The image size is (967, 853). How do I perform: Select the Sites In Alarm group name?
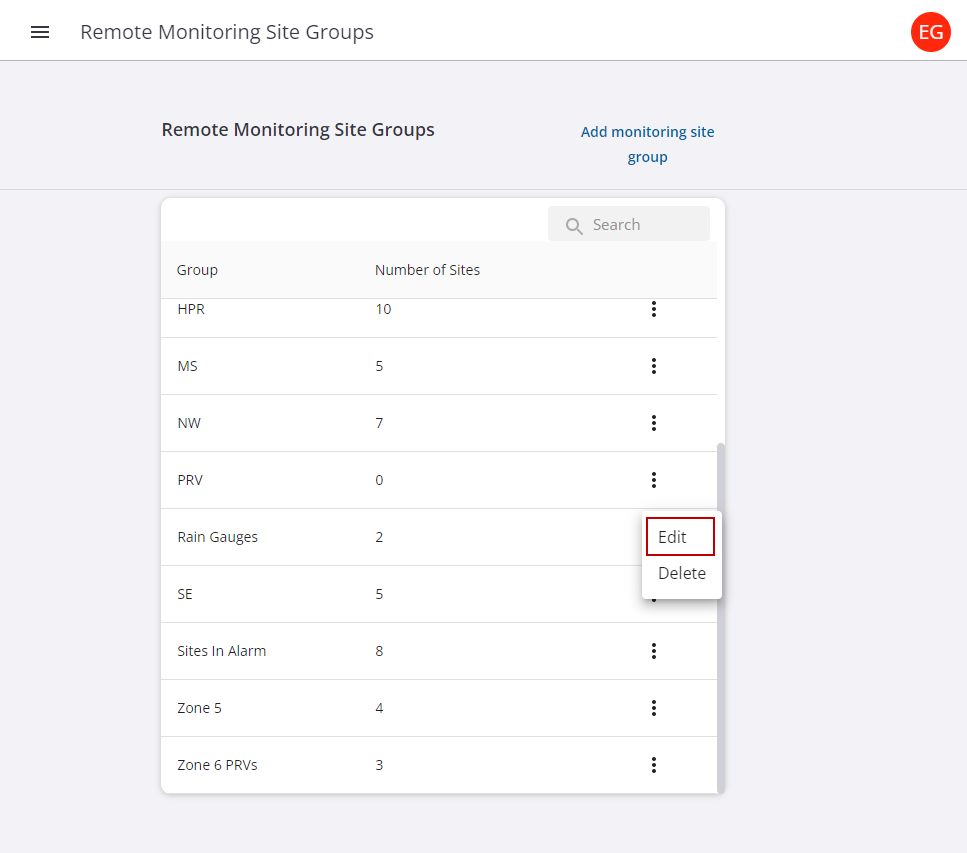click(221, 651)
